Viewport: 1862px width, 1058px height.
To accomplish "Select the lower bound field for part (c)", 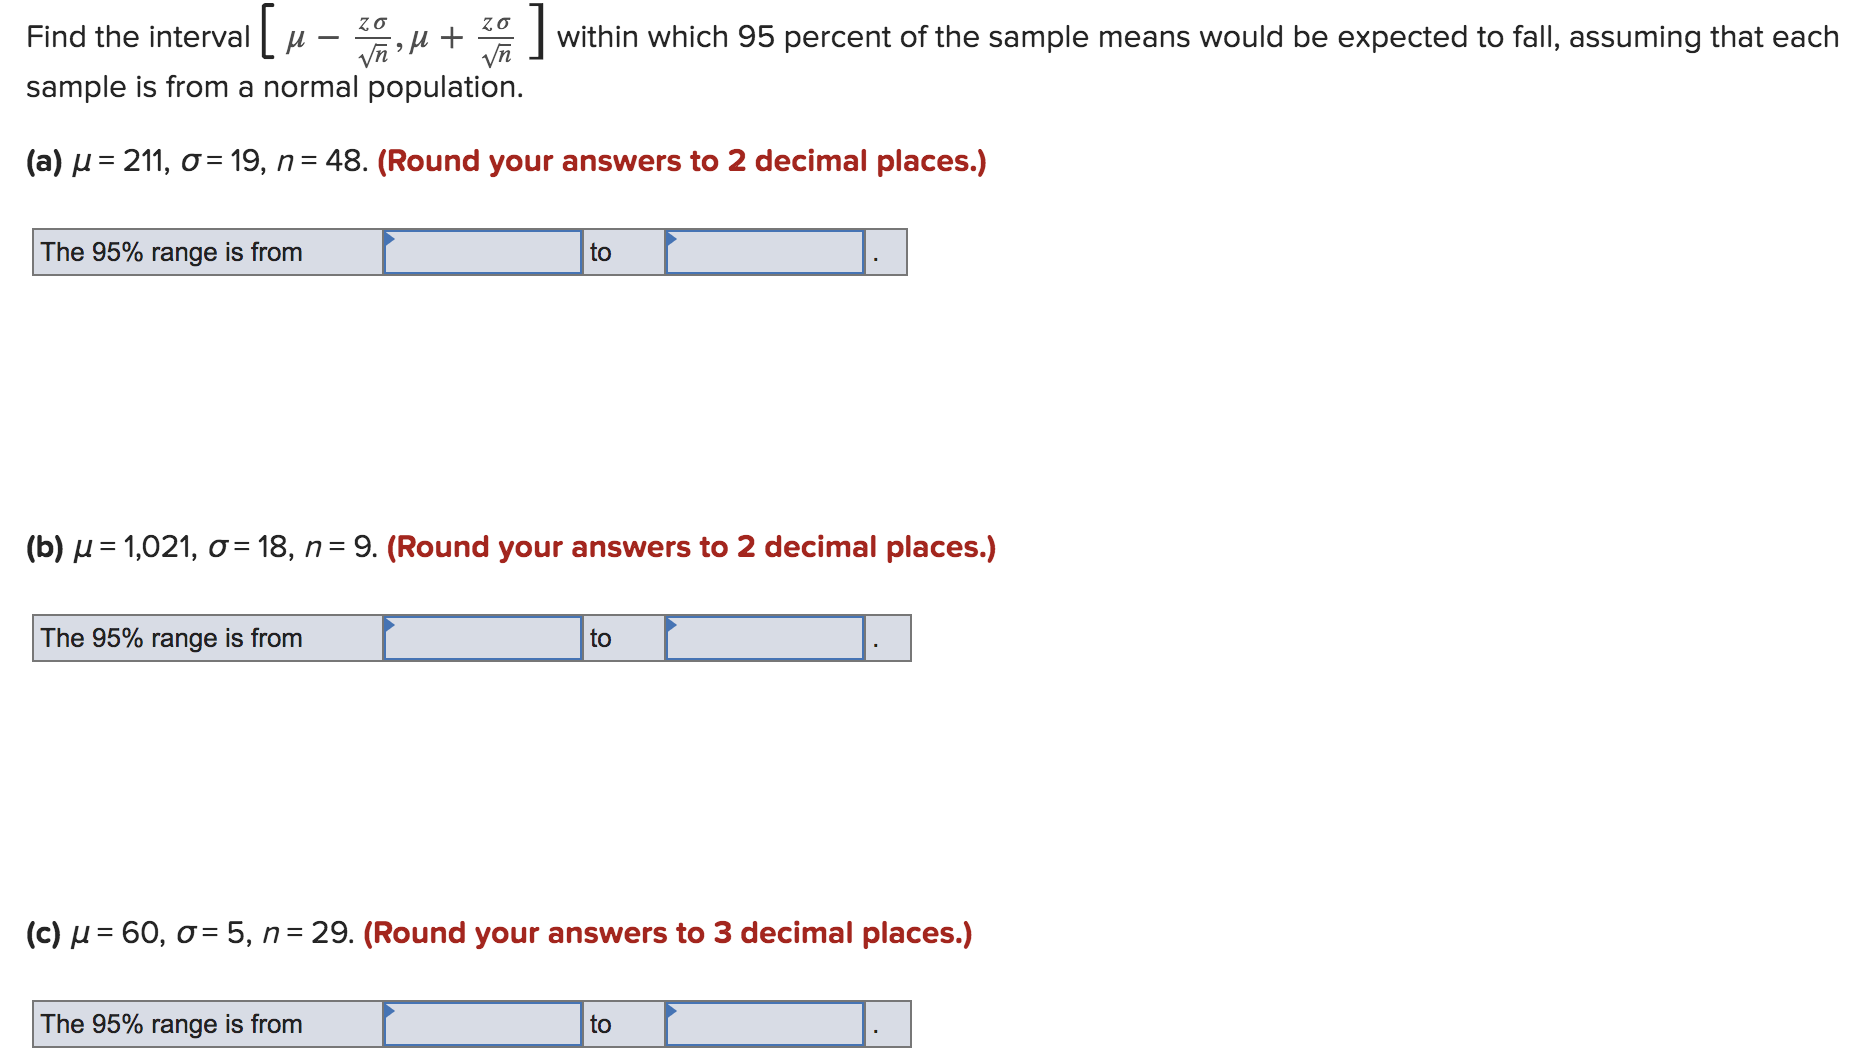I will pyautogui.click(x=483, y=1024).
